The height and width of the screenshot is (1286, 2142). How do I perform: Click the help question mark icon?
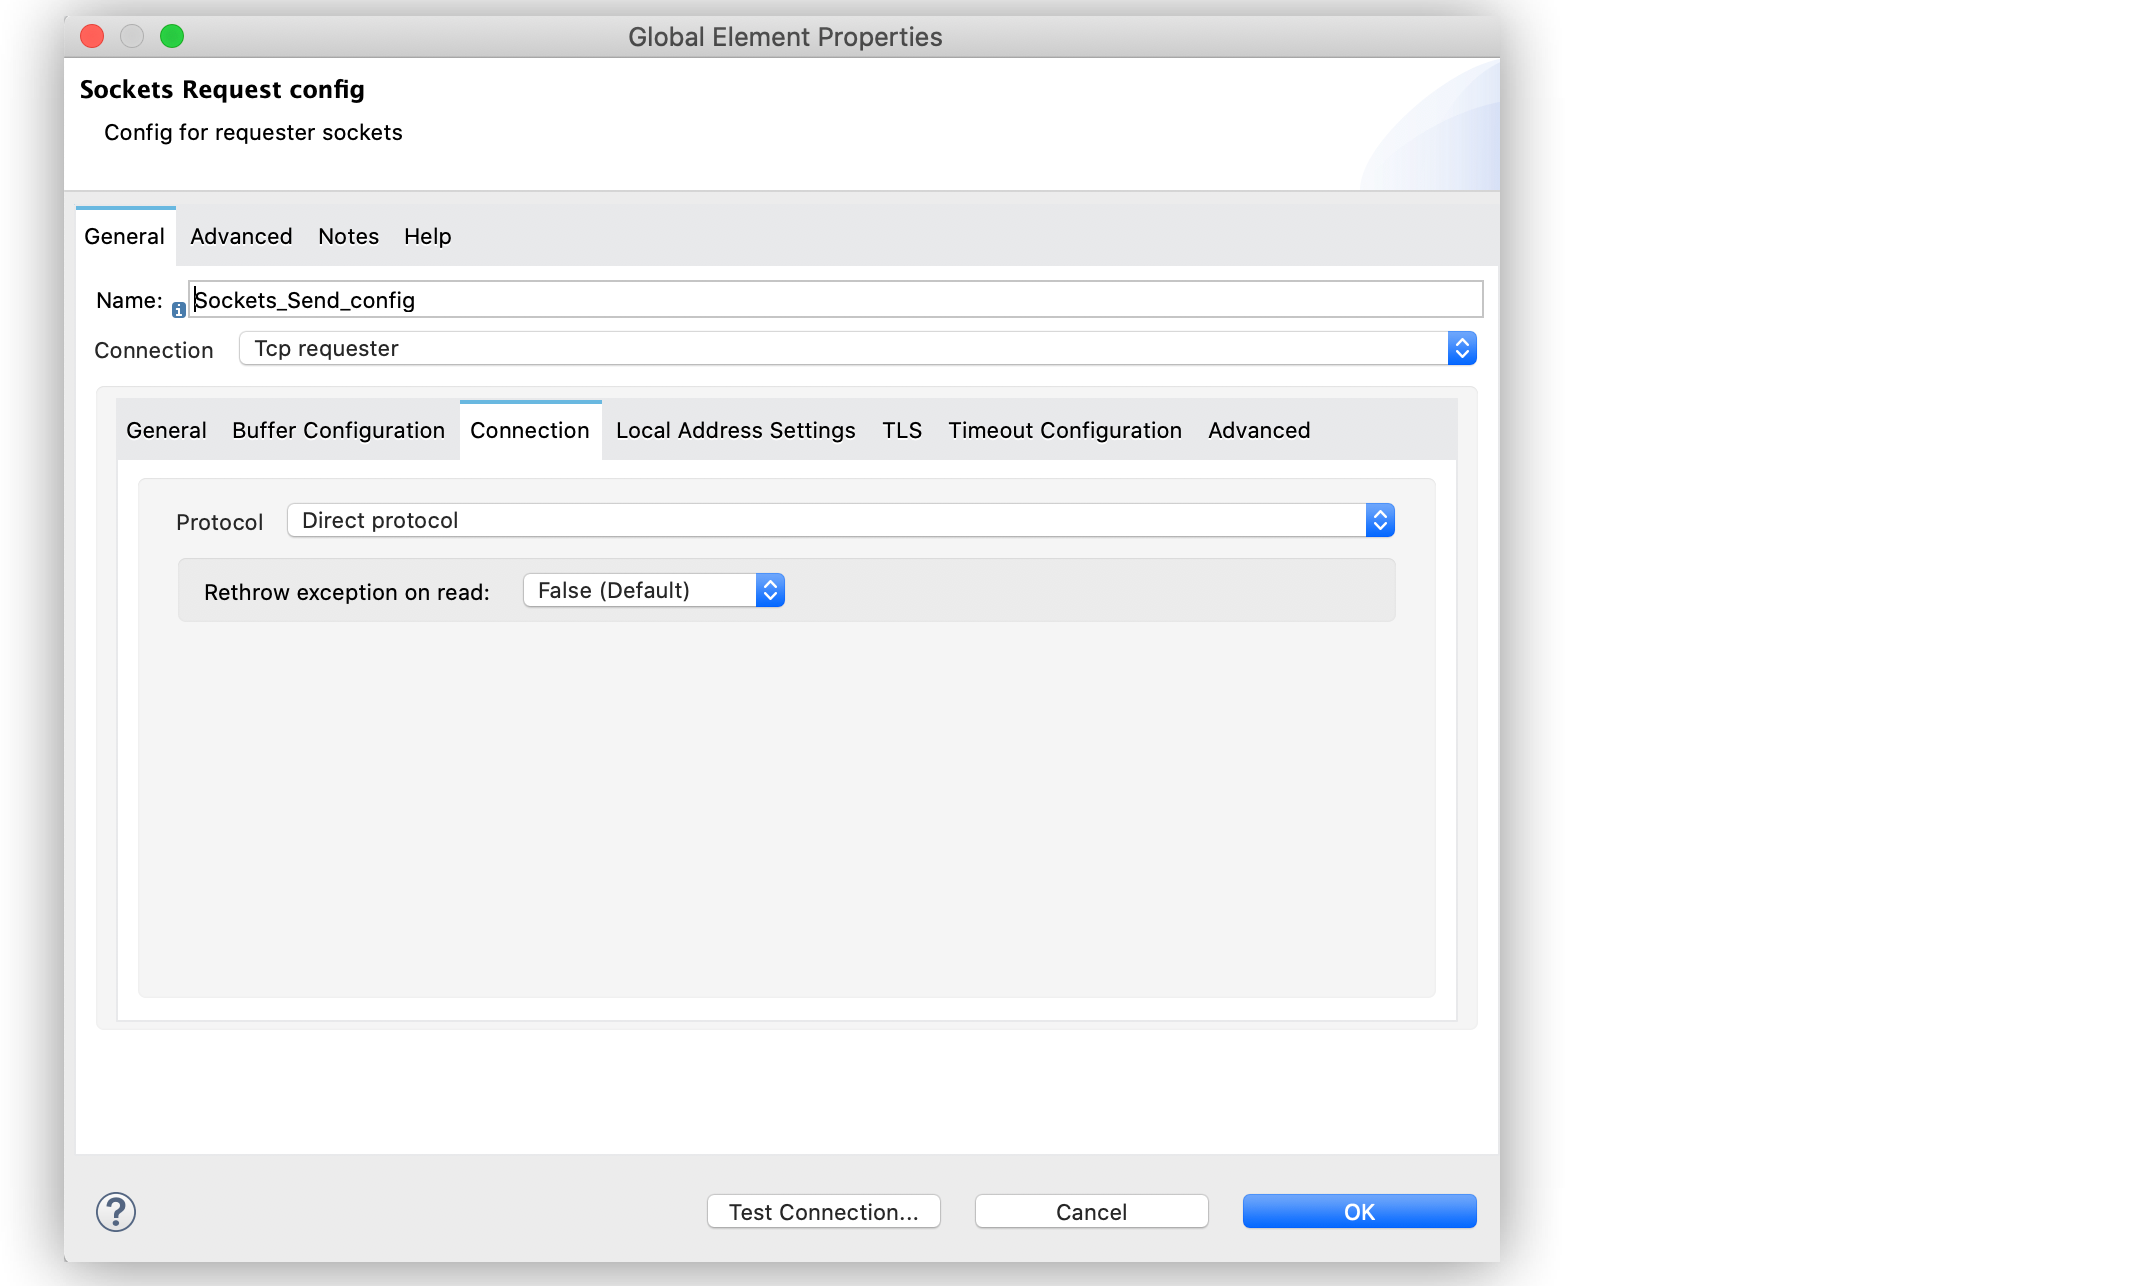tap(116, 1210)
